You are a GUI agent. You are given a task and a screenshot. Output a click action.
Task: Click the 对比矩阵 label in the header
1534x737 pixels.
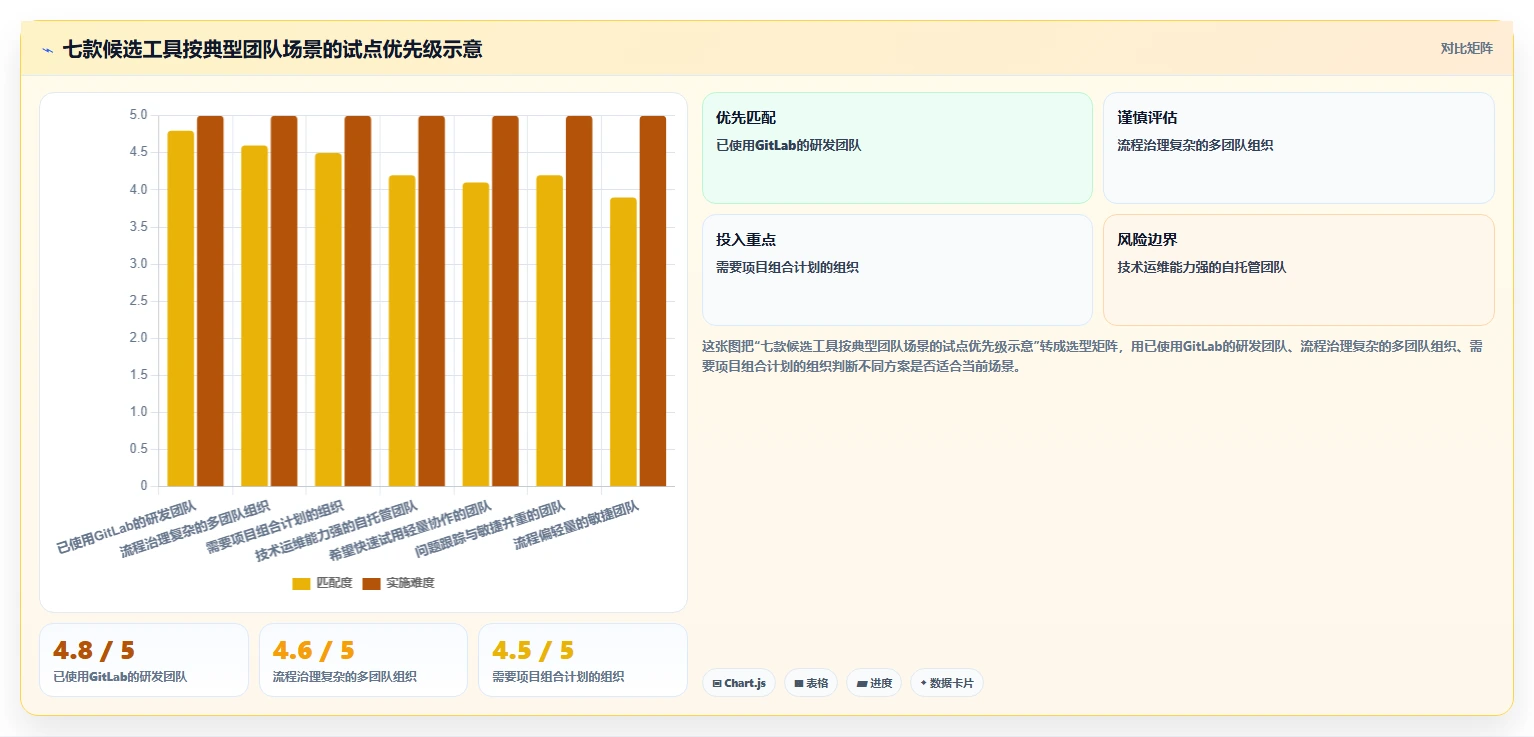tap(1466, 48)
